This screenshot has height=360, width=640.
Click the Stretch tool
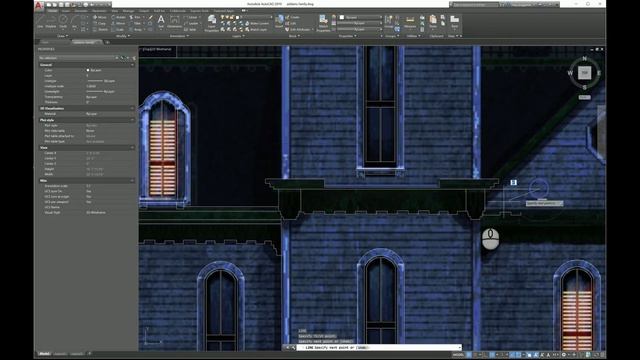tap(100, 30)
